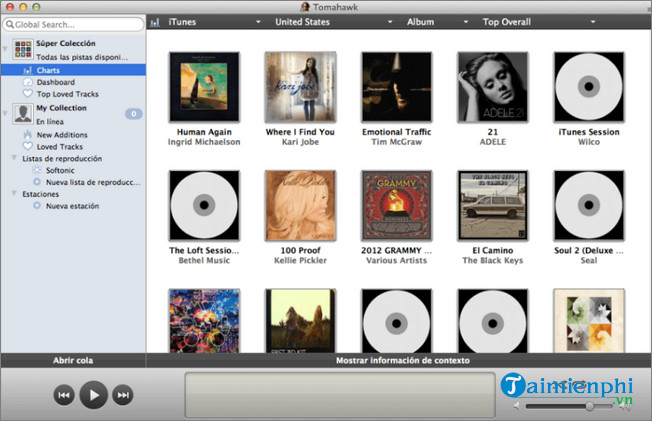Viewport: 652px width, 421px height.
Task: Click the My Collection avatar icon
Action: click(x=22, y=113)
